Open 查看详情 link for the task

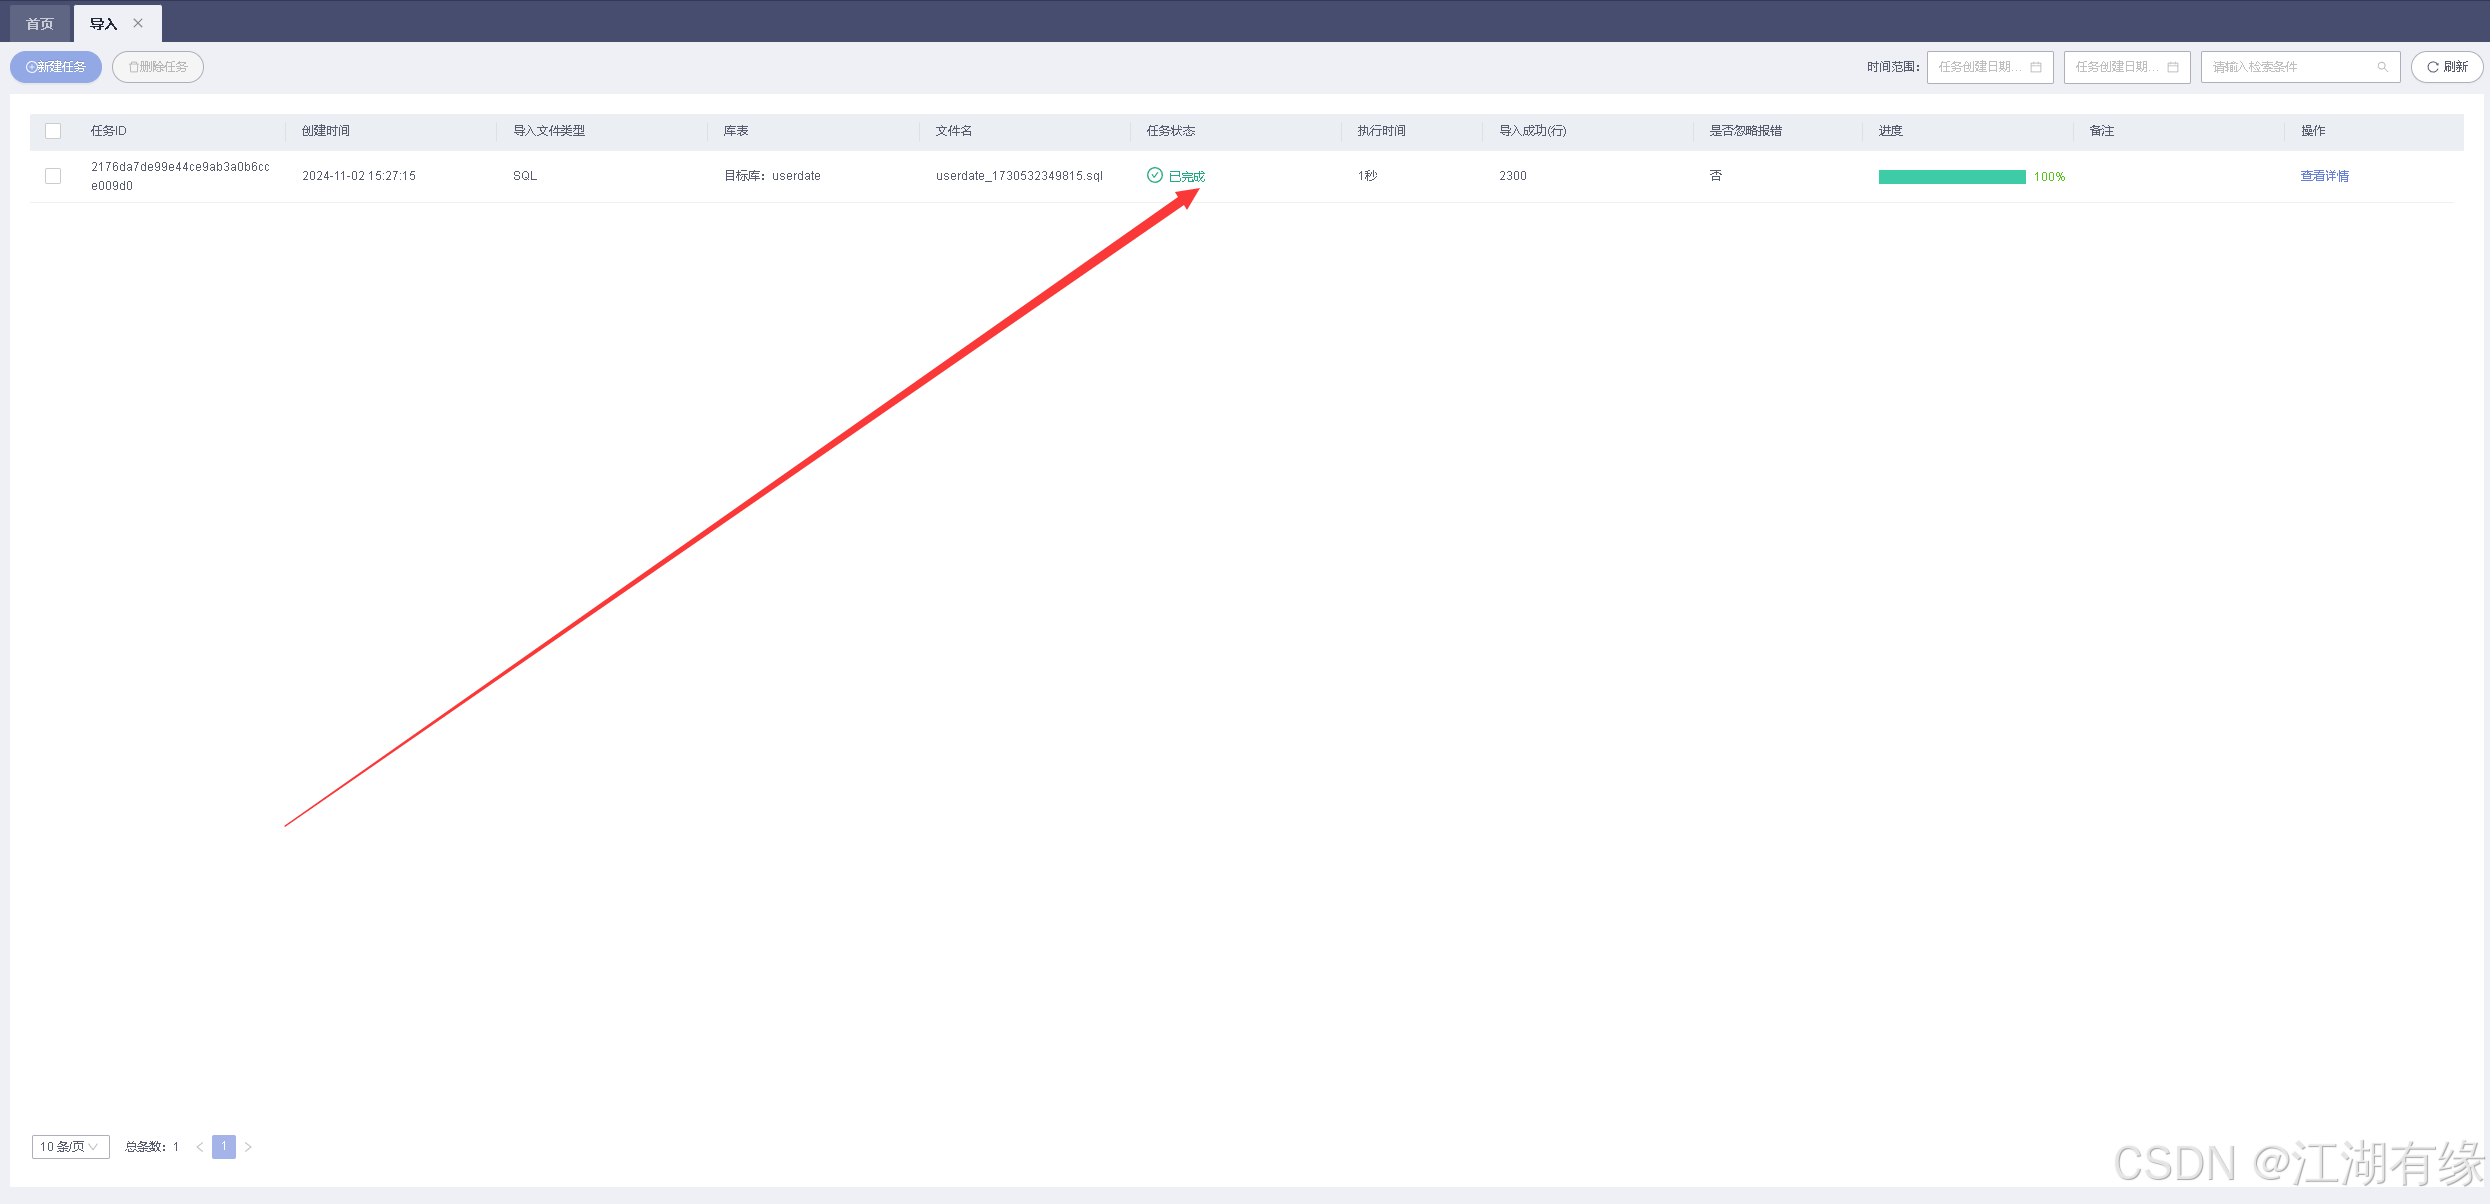point(2324,176)
